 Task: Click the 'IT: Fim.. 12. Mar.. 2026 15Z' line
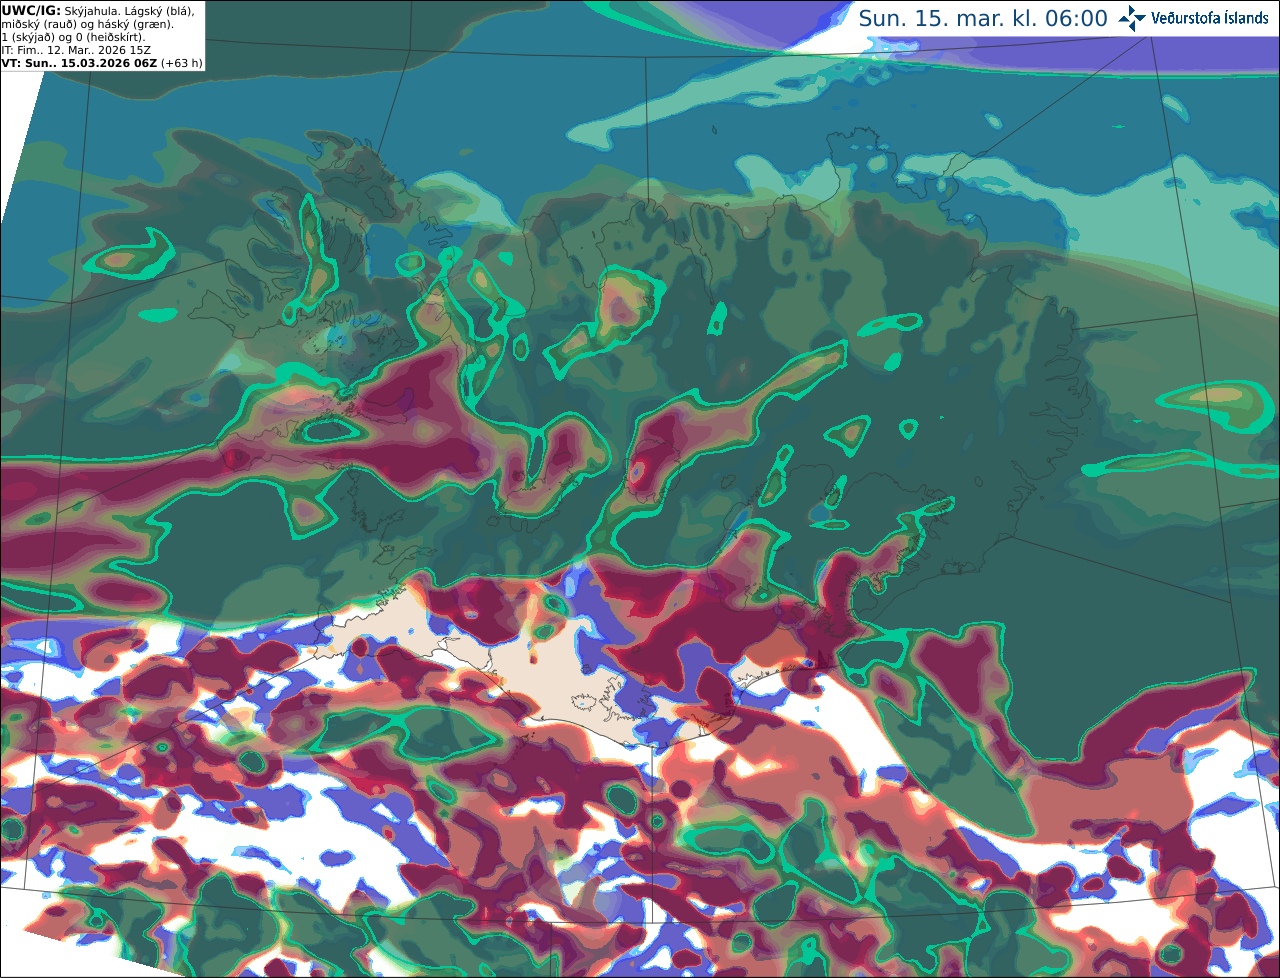76,50
